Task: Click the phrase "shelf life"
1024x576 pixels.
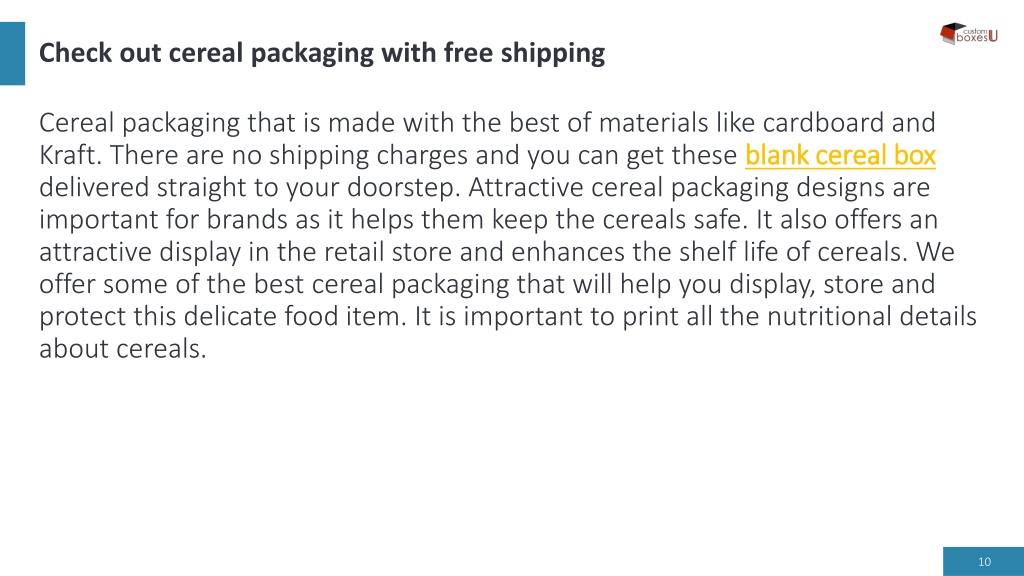Action: click(x=729, y=251)
